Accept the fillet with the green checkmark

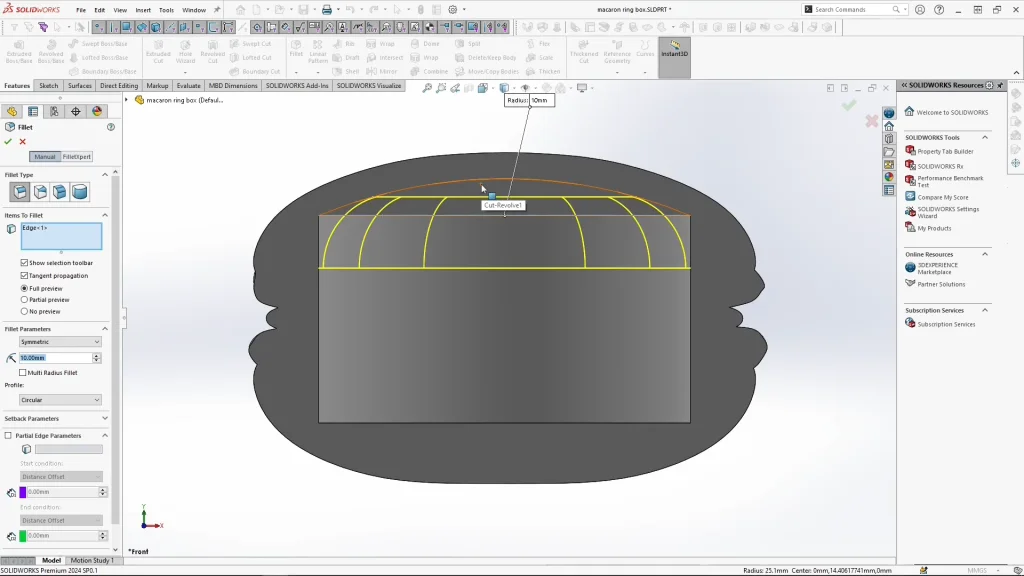pyautogui.click(x=8, y=142)
